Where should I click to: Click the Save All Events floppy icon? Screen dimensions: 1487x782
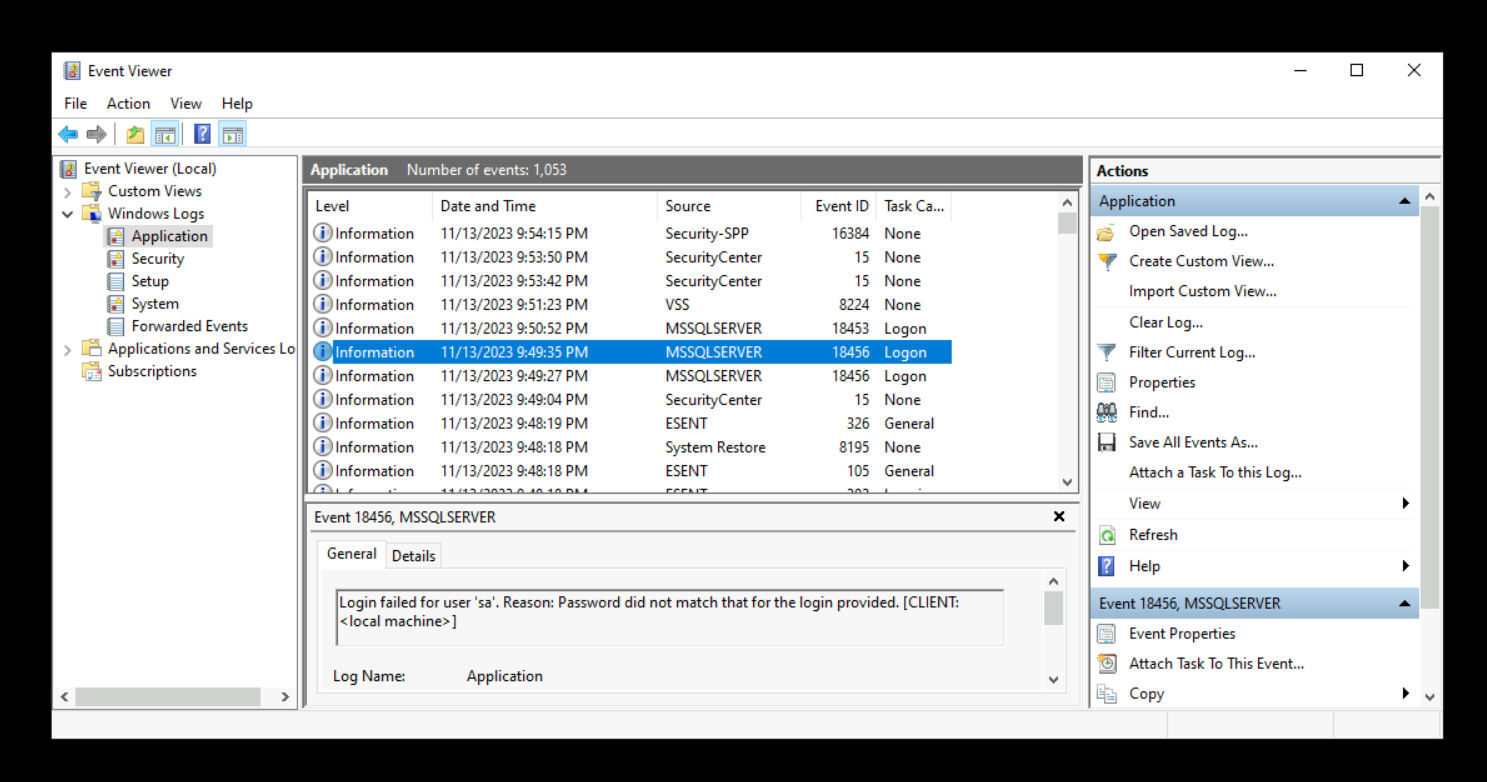coord(1107,442)
